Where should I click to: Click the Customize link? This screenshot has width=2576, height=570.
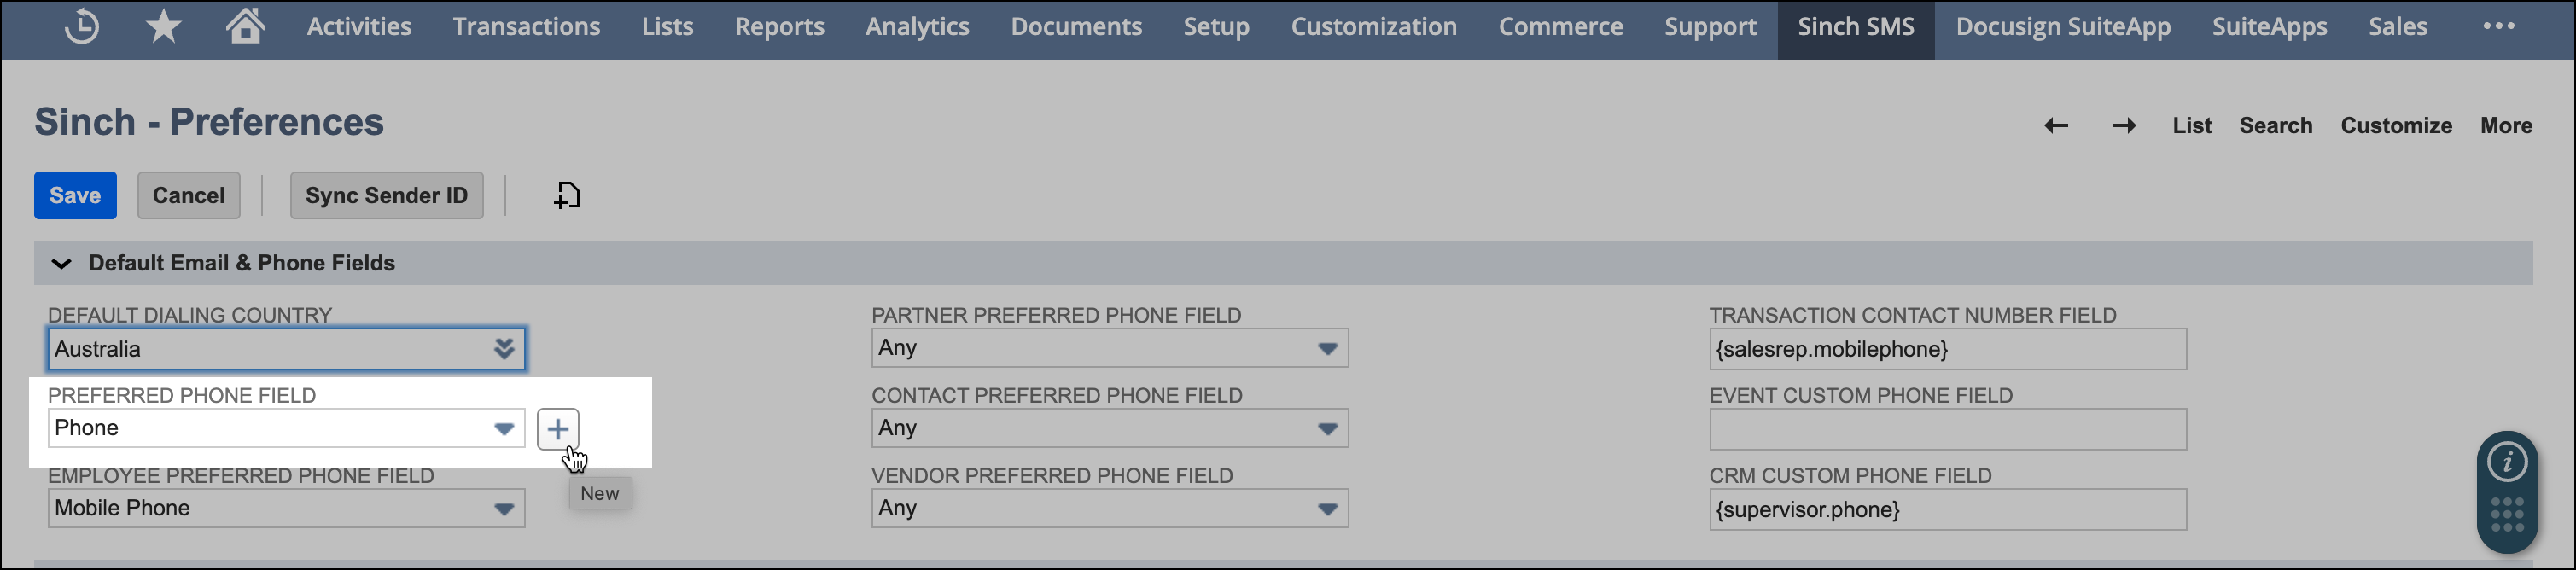point(2396,126)
